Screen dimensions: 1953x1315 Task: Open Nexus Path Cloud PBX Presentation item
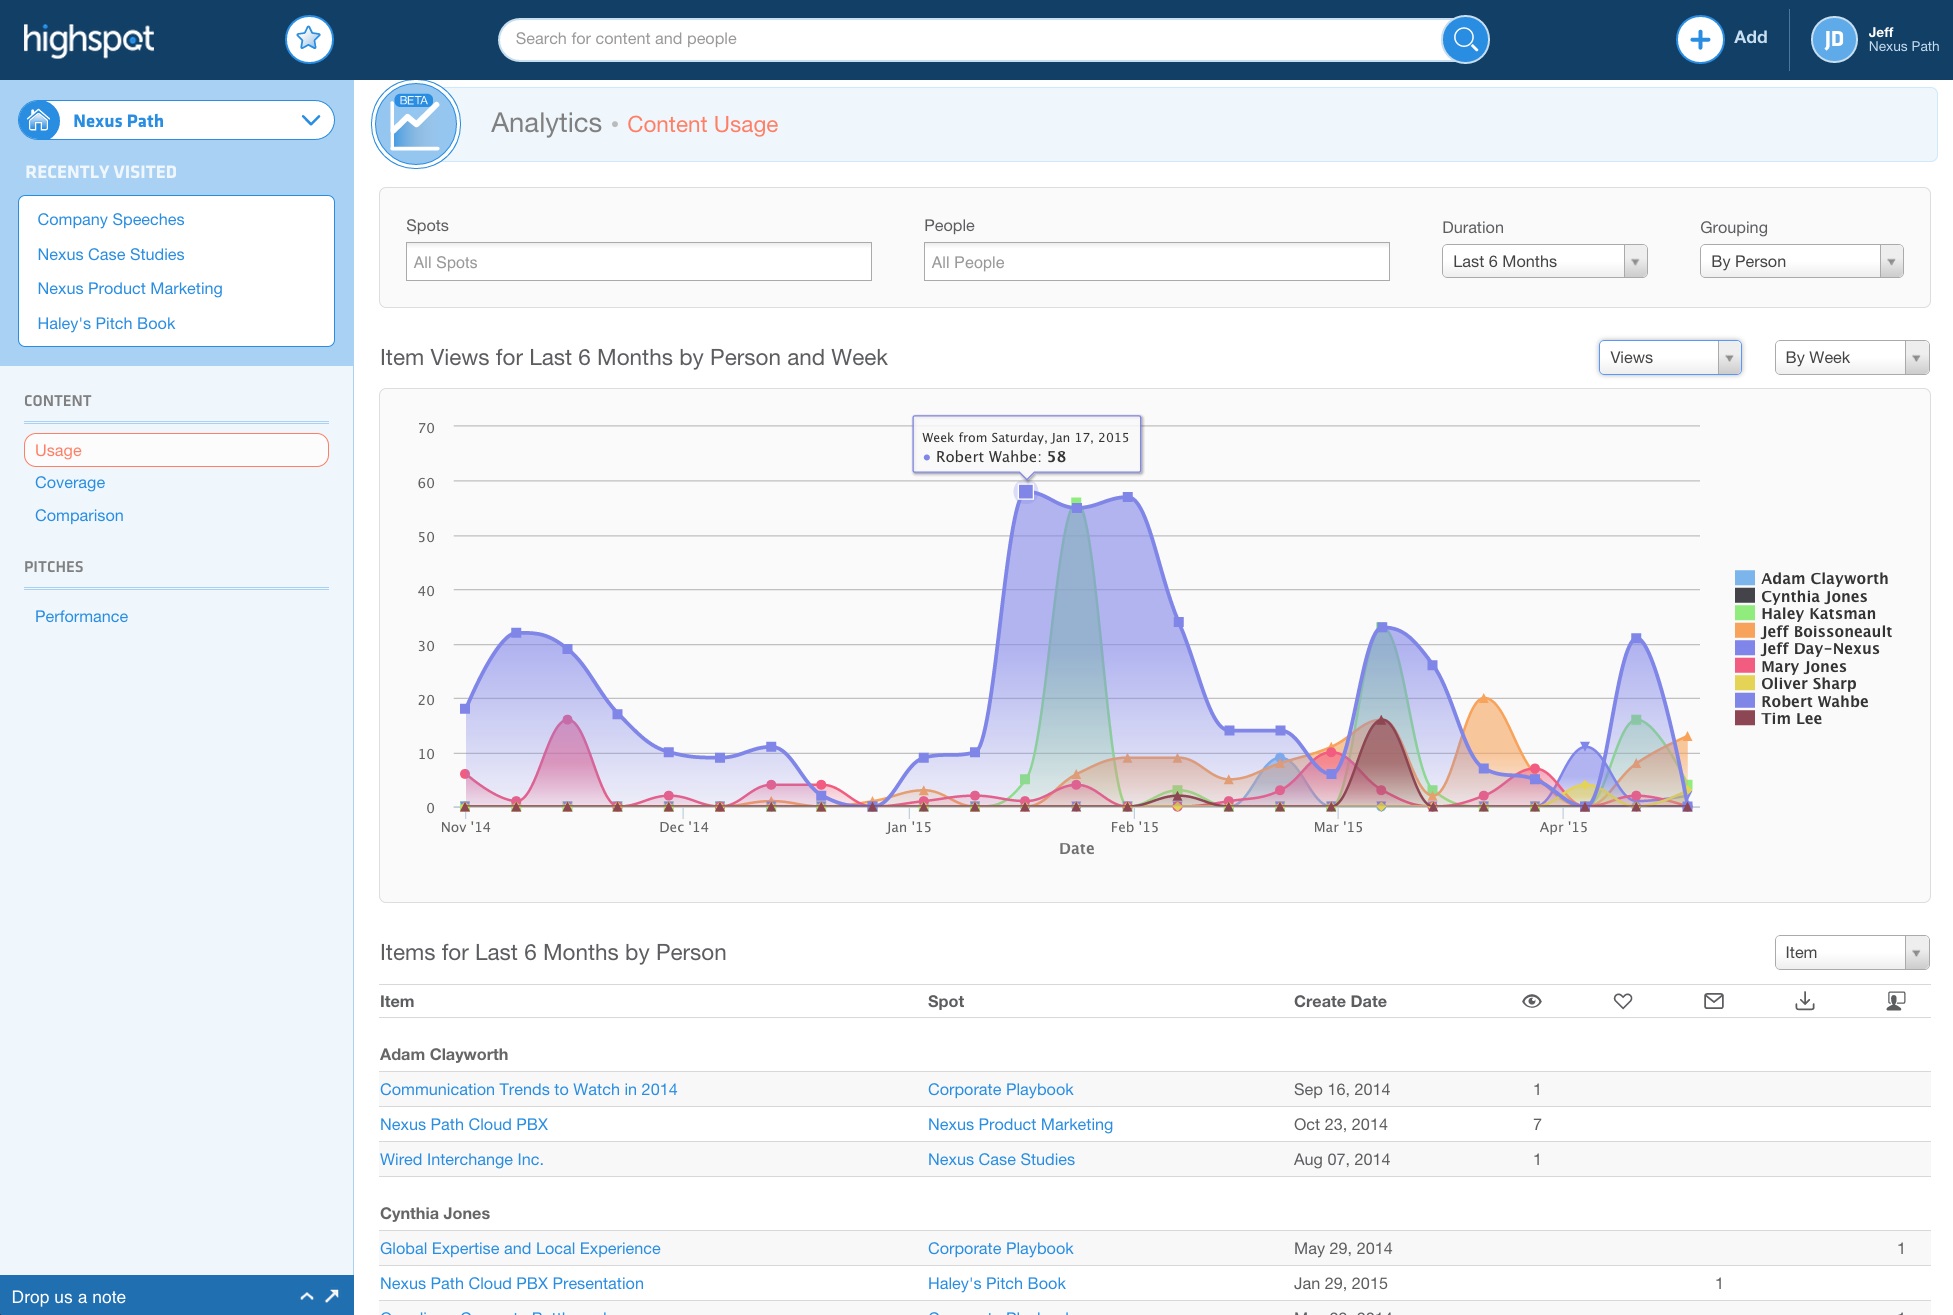[x=512, y=1283]
